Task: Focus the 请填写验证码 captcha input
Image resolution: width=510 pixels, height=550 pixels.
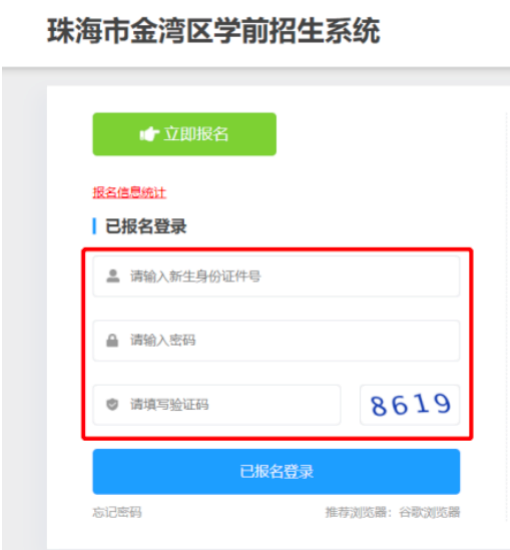Action: pyautogui.click(x=216, y=405)
